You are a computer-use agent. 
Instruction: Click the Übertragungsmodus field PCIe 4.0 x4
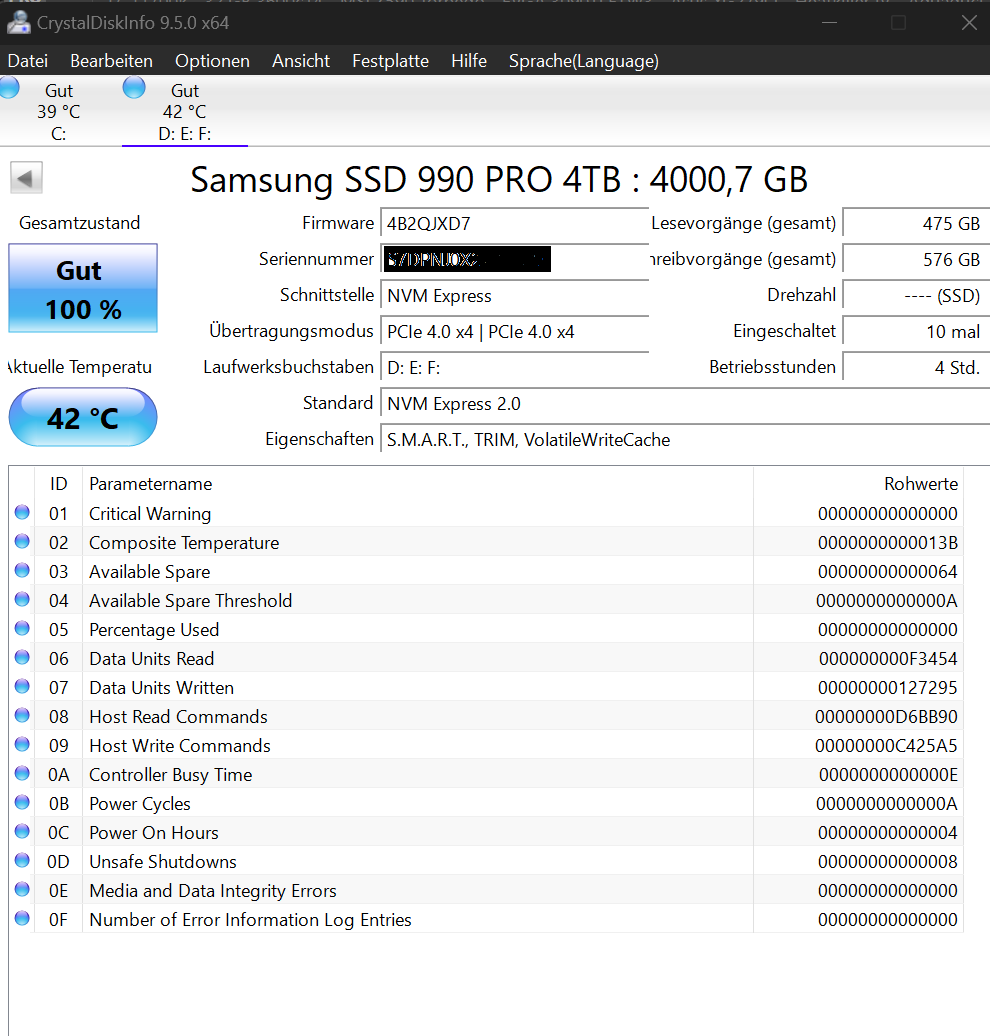click(x=514, y=331)
